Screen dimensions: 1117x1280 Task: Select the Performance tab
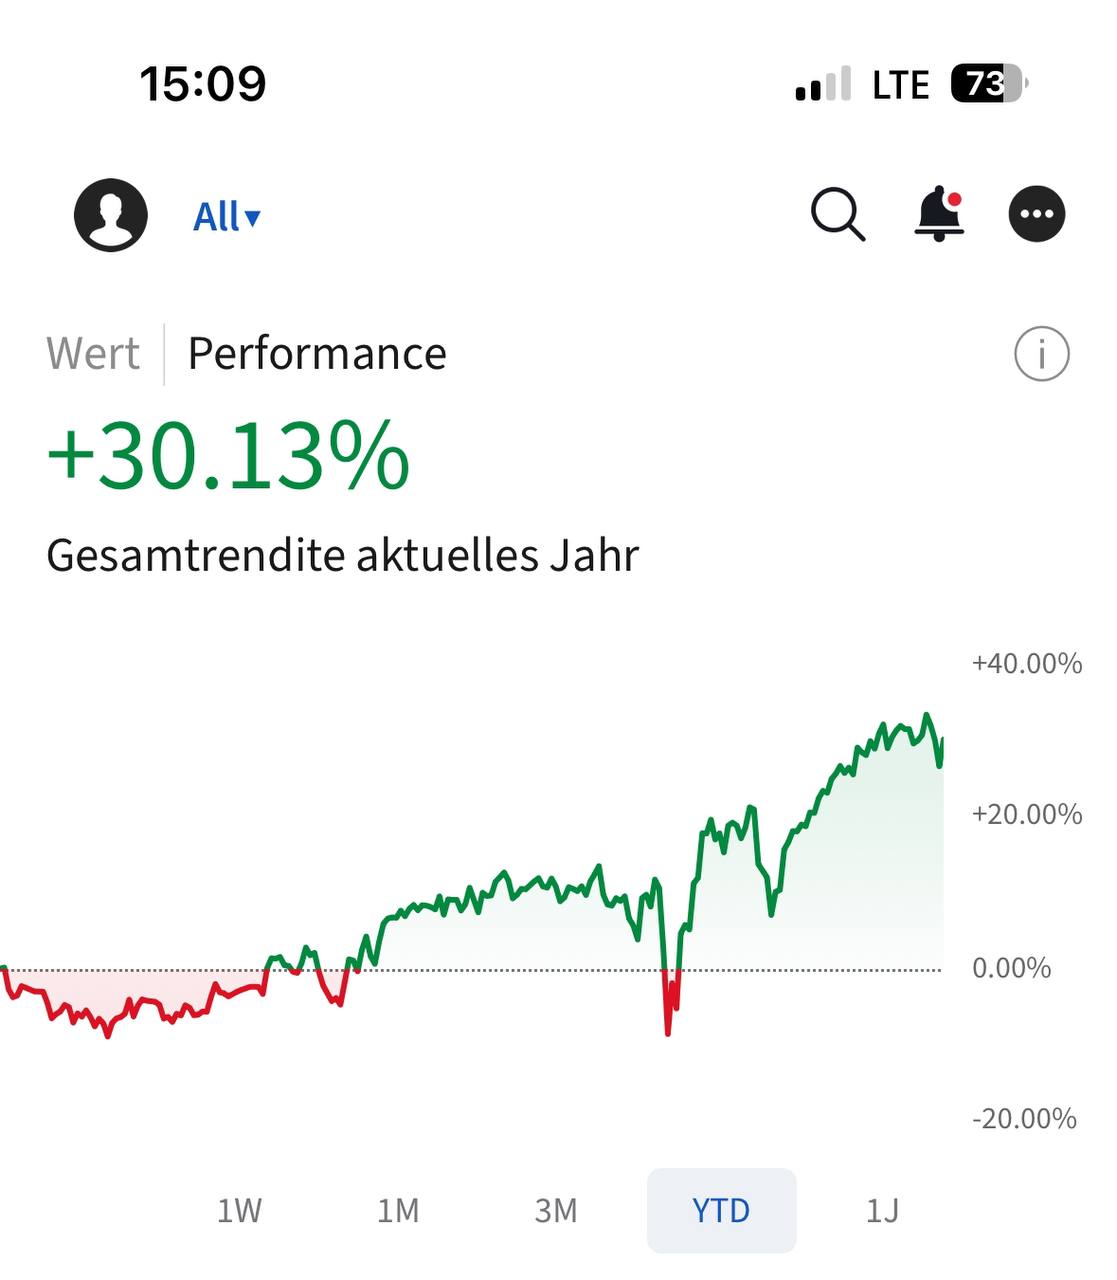pyautogui.click(x=317, y=354)
